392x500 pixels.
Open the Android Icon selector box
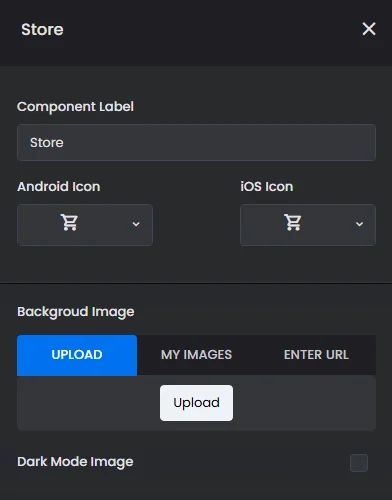(85, 225)
